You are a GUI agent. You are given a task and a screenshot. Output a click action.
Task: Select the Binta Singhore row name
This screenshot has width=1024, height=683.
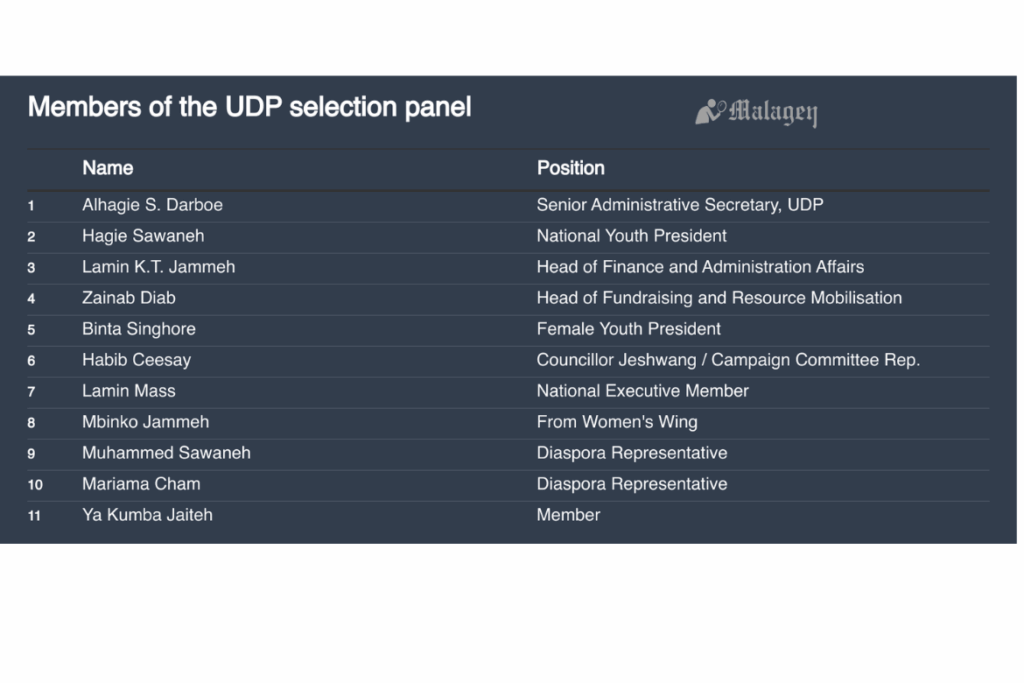tap(139, 329)
